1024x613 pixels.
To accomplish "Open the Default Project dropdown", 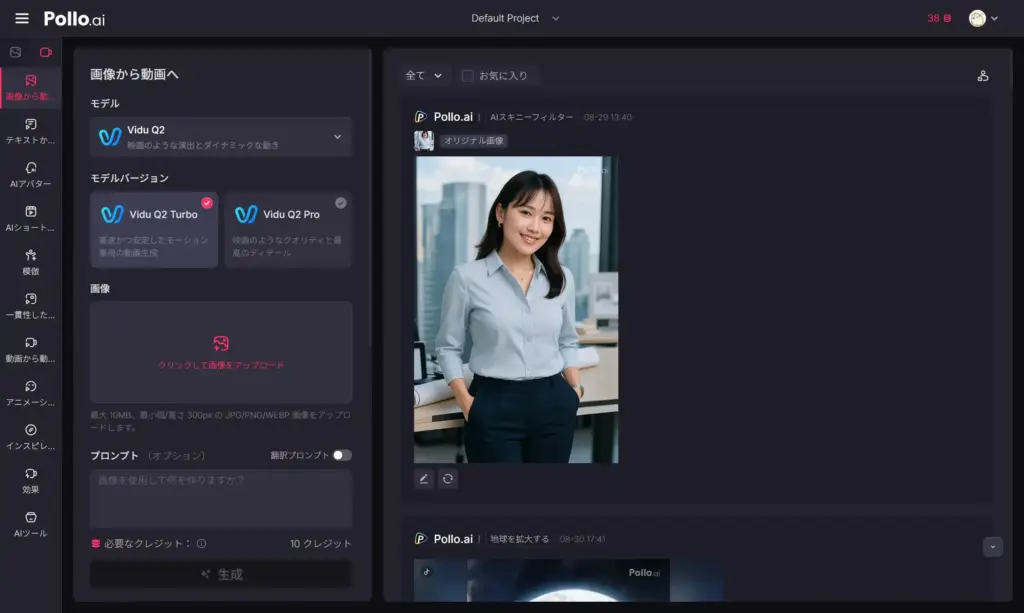I will 515,18.
